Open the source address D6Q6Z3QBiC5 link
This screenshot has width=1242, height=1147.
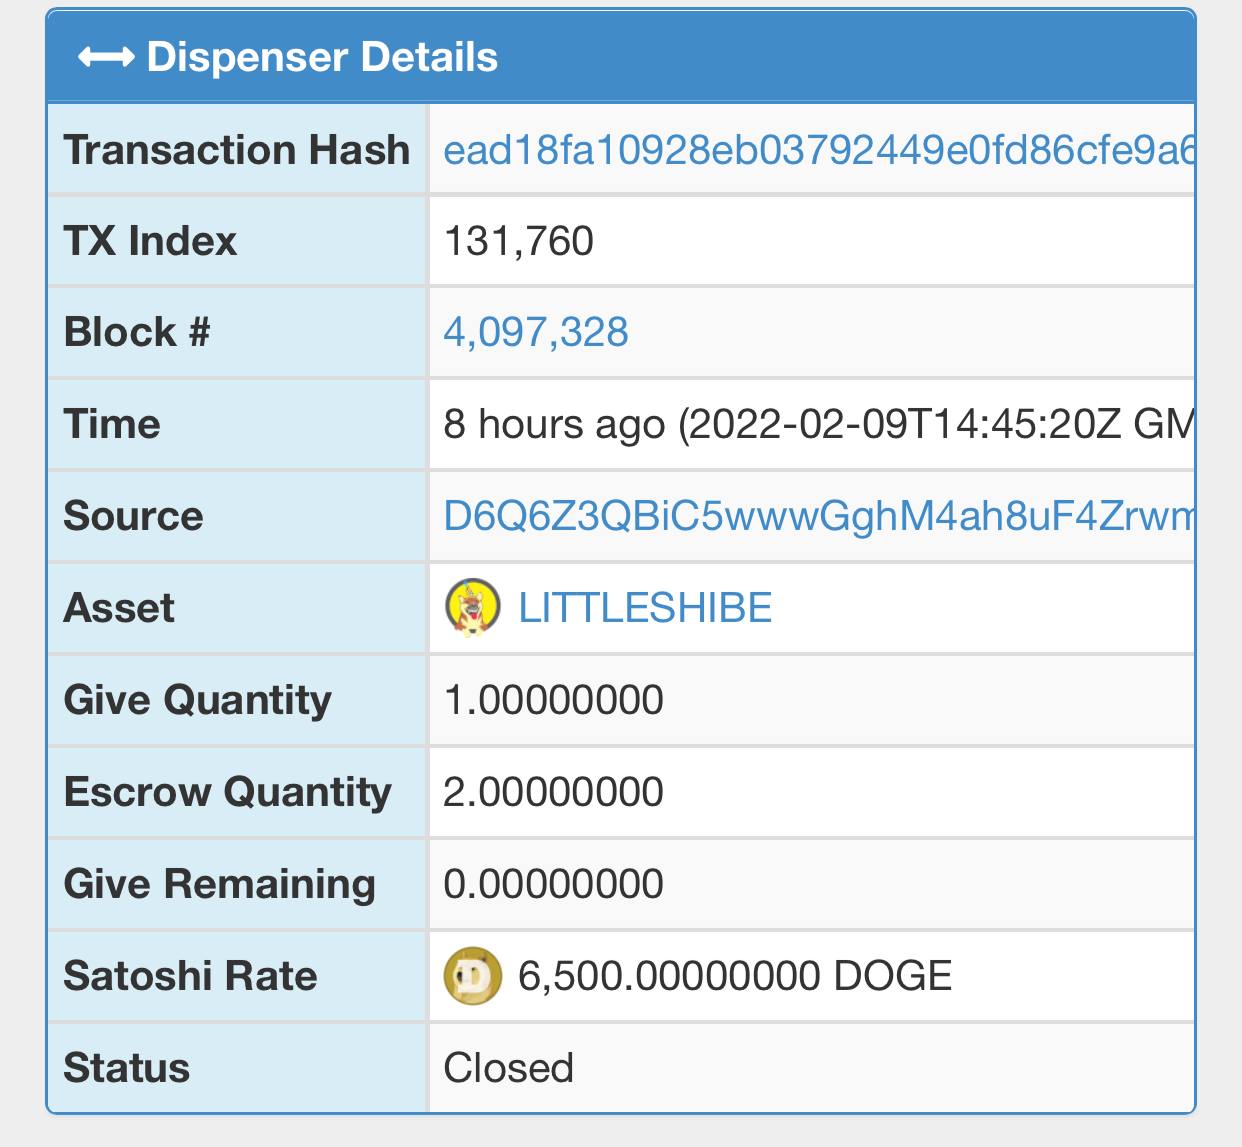818,516
